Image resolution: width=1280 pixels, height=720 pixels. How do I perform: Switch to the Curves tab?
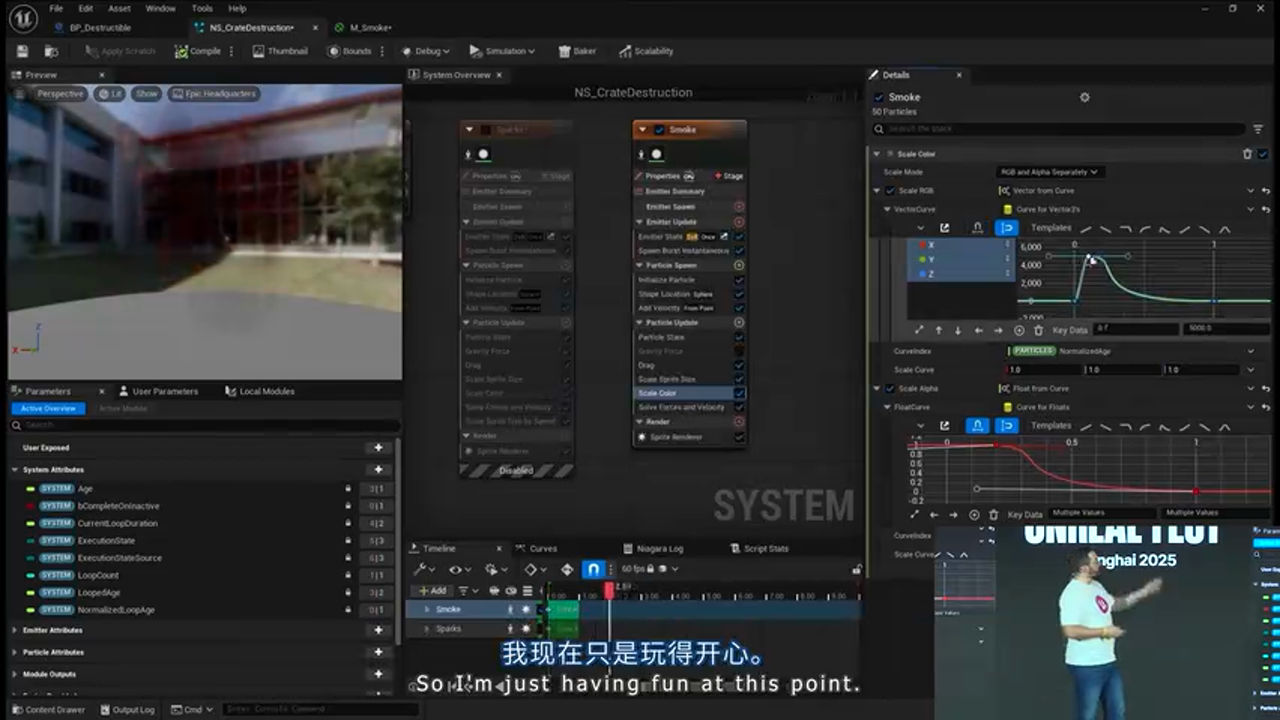(x=540, y=548)
